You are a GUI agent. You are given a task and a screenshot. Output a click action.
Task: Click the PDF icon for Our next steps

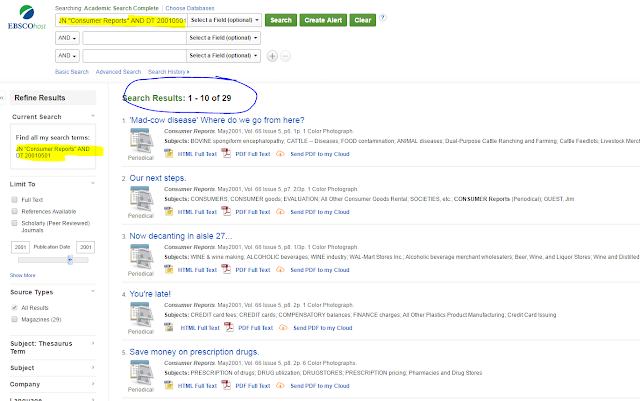pyautogui.click(x=226, y=212)
